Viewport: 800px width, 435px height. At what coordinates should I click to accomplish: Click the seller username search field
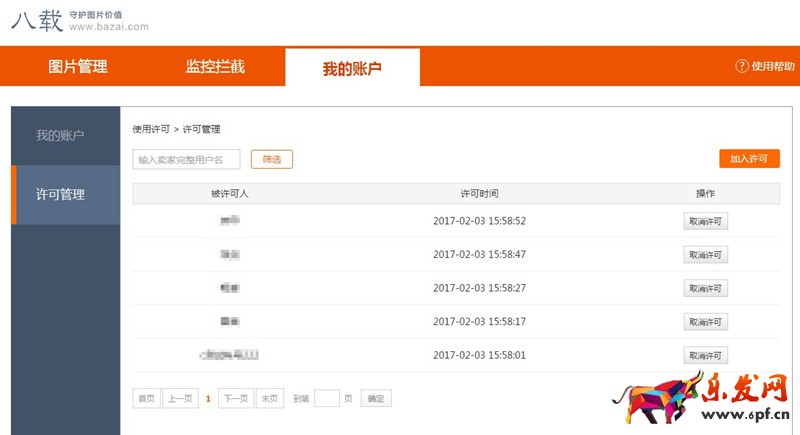(186, 159)
